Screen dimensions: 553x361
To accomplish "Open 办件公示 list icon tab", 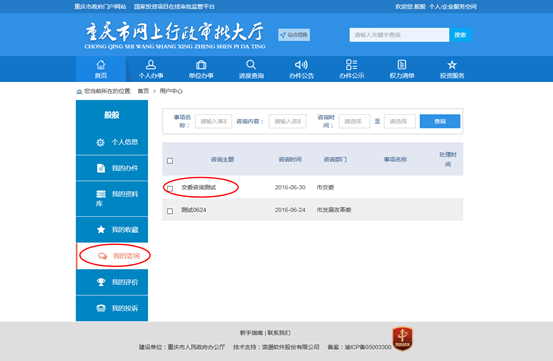I will (352, 69).
